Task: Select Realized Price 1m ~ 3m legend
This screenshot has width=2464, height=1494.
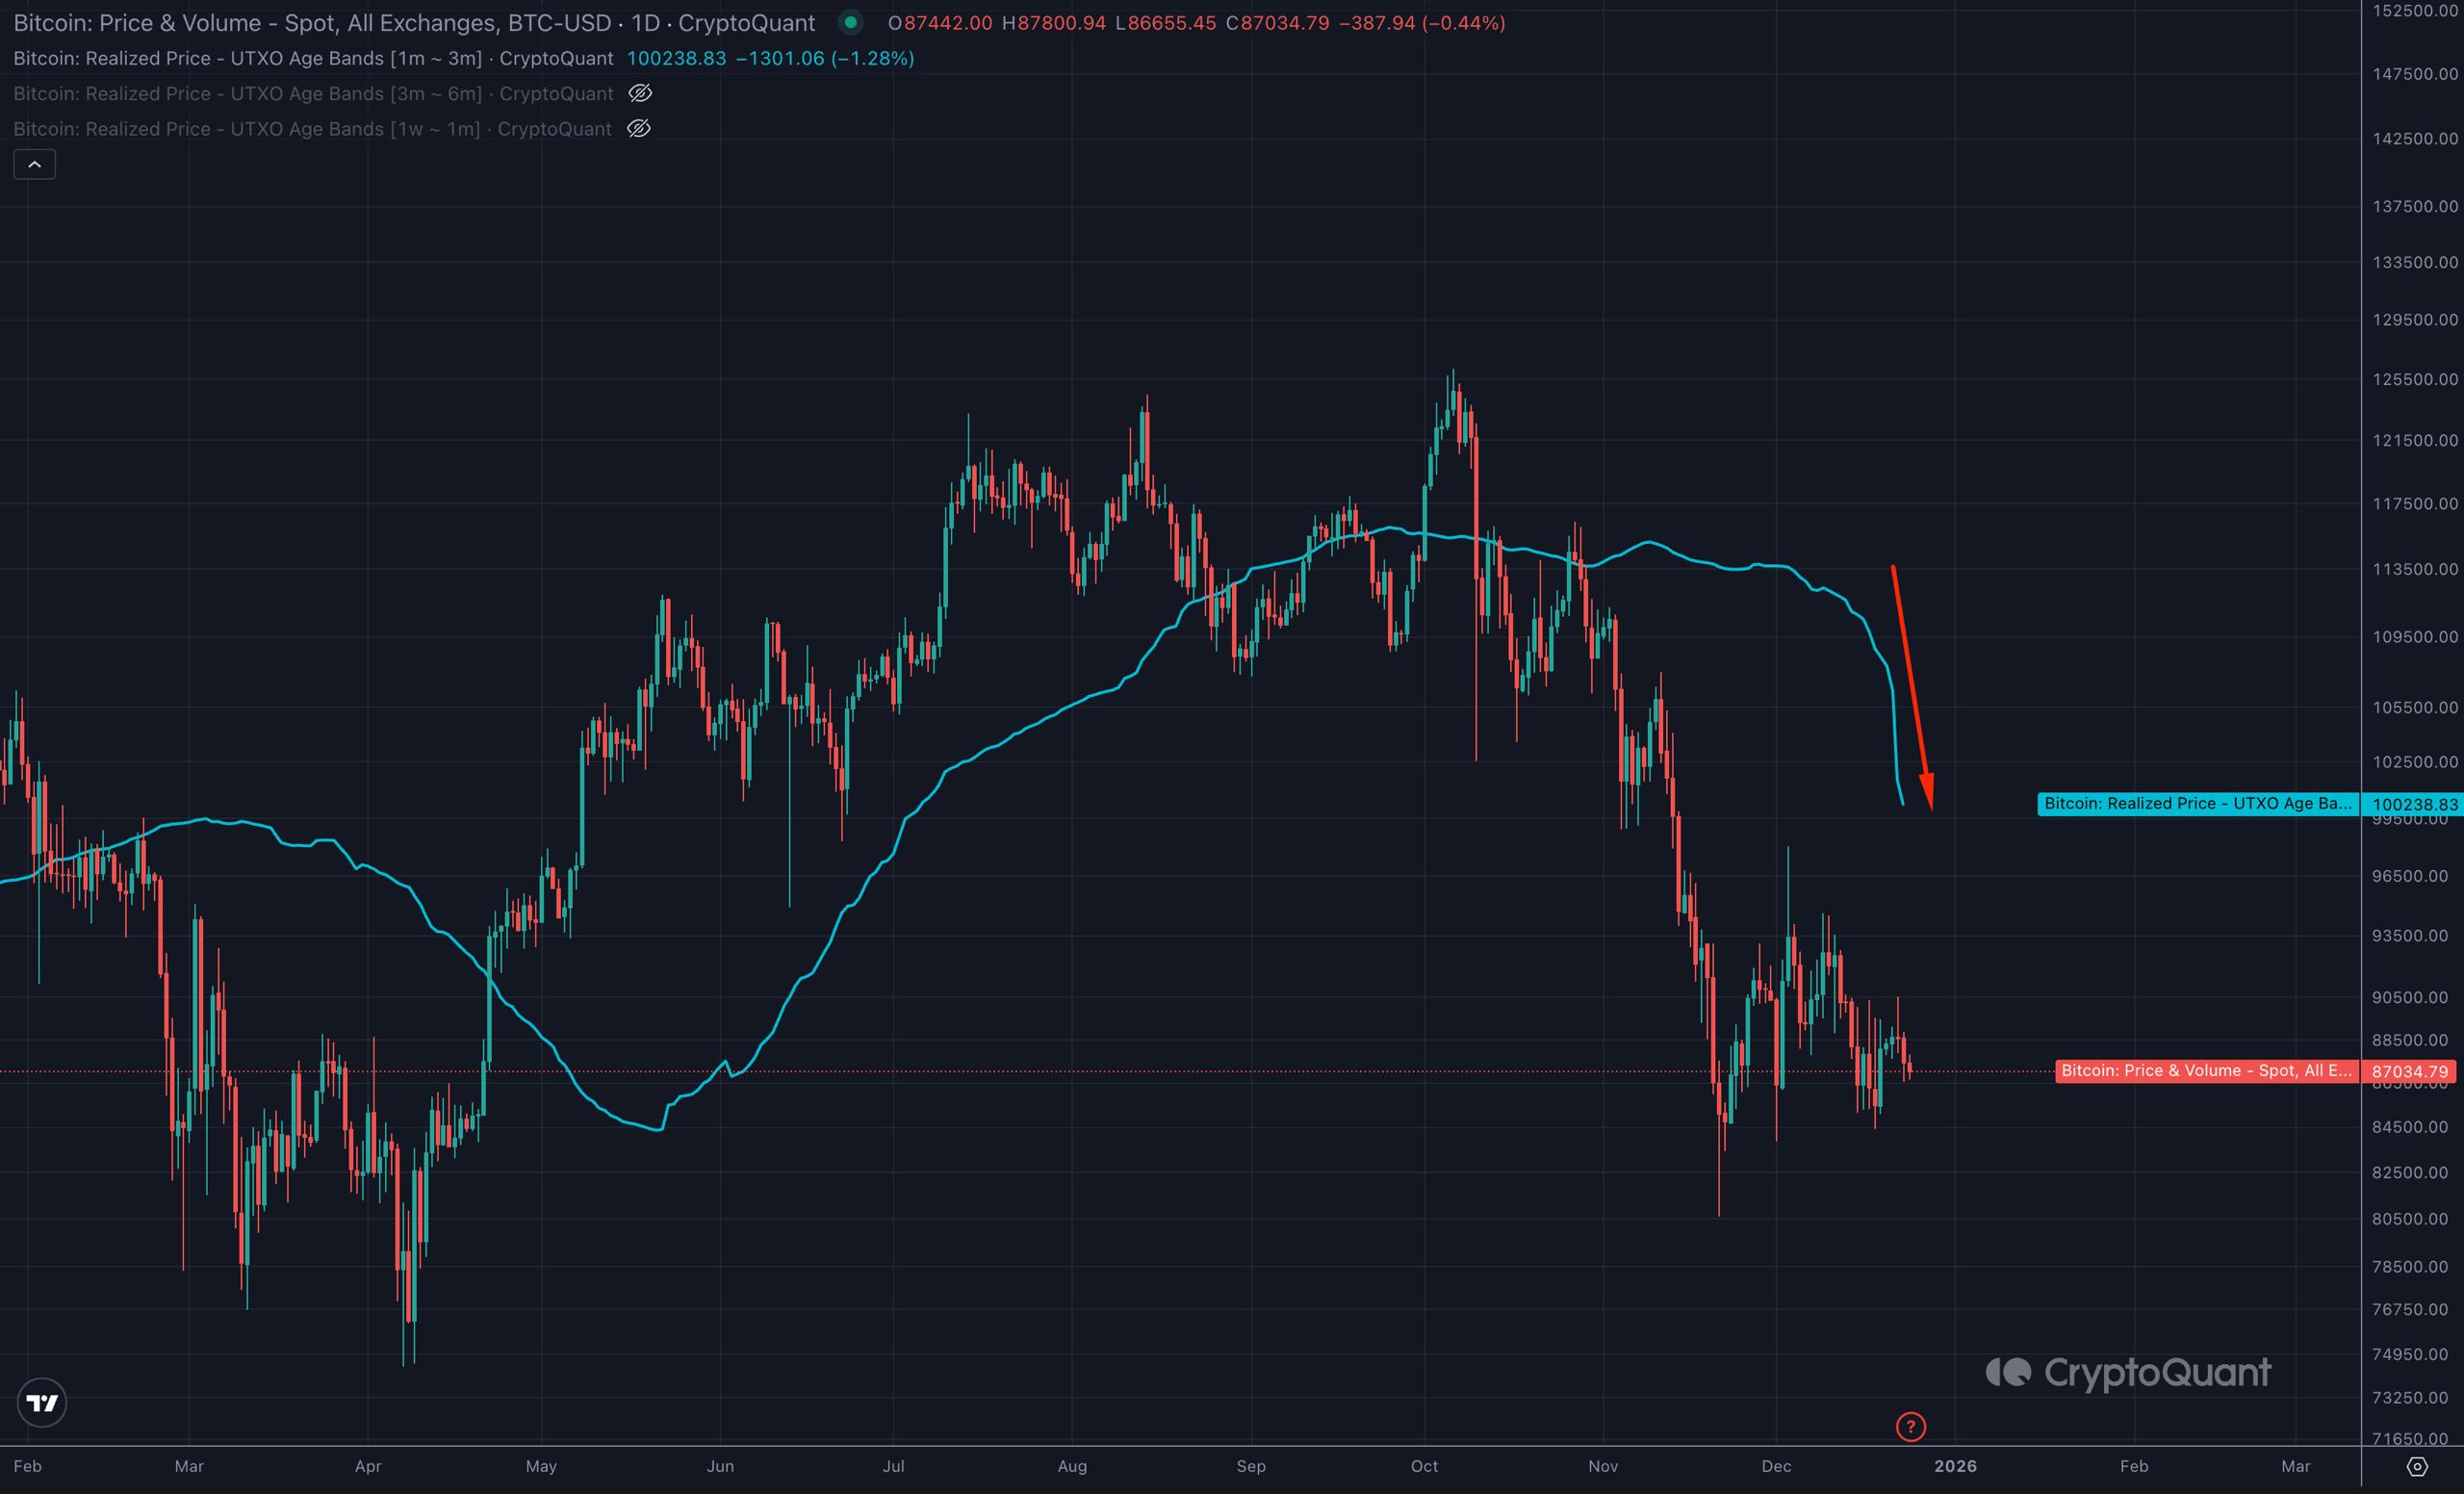Action: pos(313,58)
